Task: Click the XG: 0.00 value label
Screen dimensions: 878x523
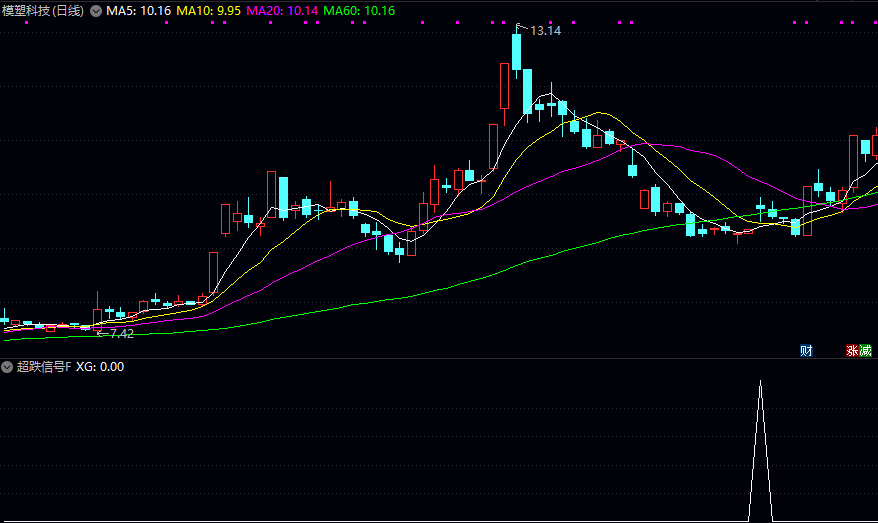Action: tap(100, 367)
